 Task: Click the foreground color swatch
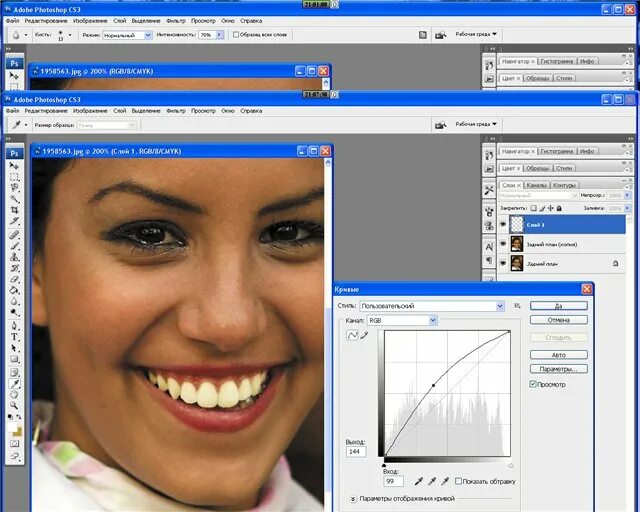(12, 427)
